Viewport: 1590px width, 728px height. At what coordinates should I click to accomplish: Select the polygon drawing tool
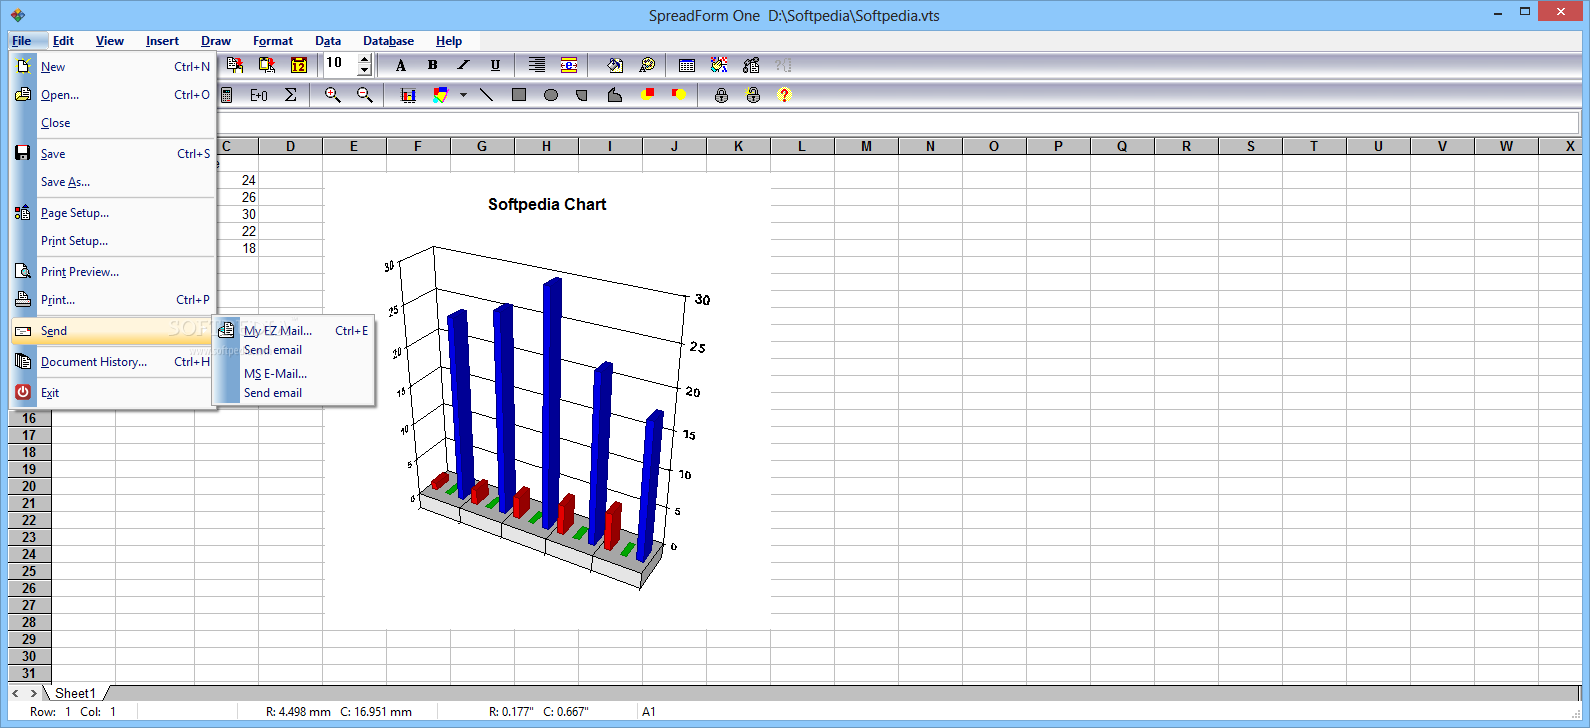[615, 95]
